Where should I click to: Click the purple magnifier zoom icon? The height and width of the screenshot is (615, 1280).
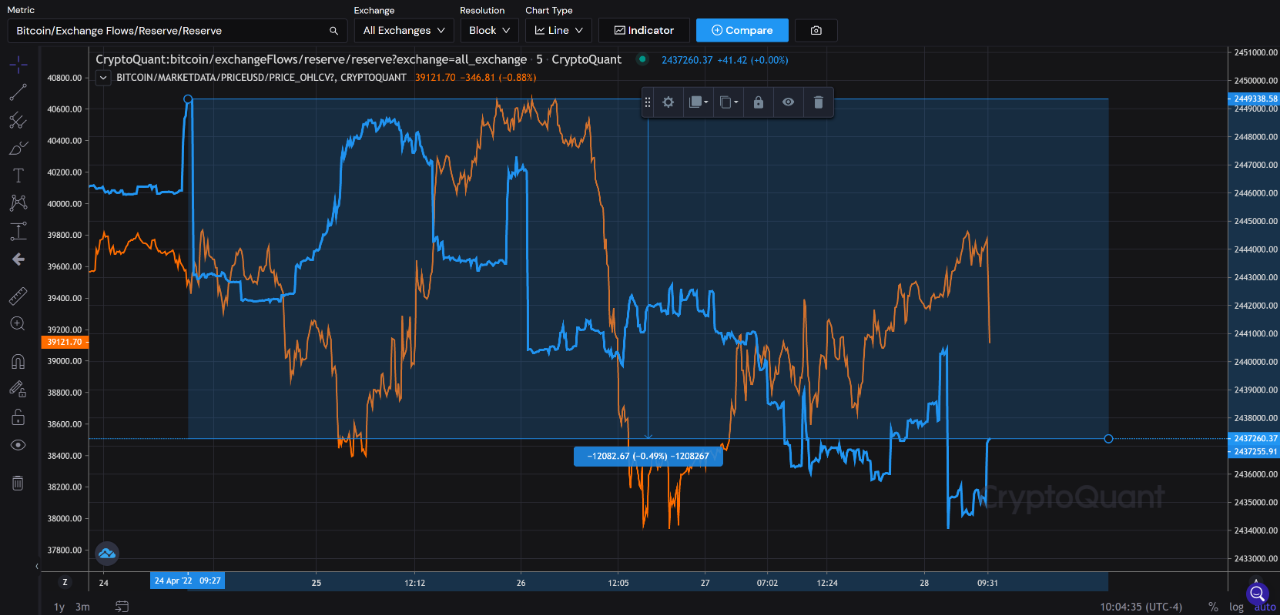(x=1257, y=594)
